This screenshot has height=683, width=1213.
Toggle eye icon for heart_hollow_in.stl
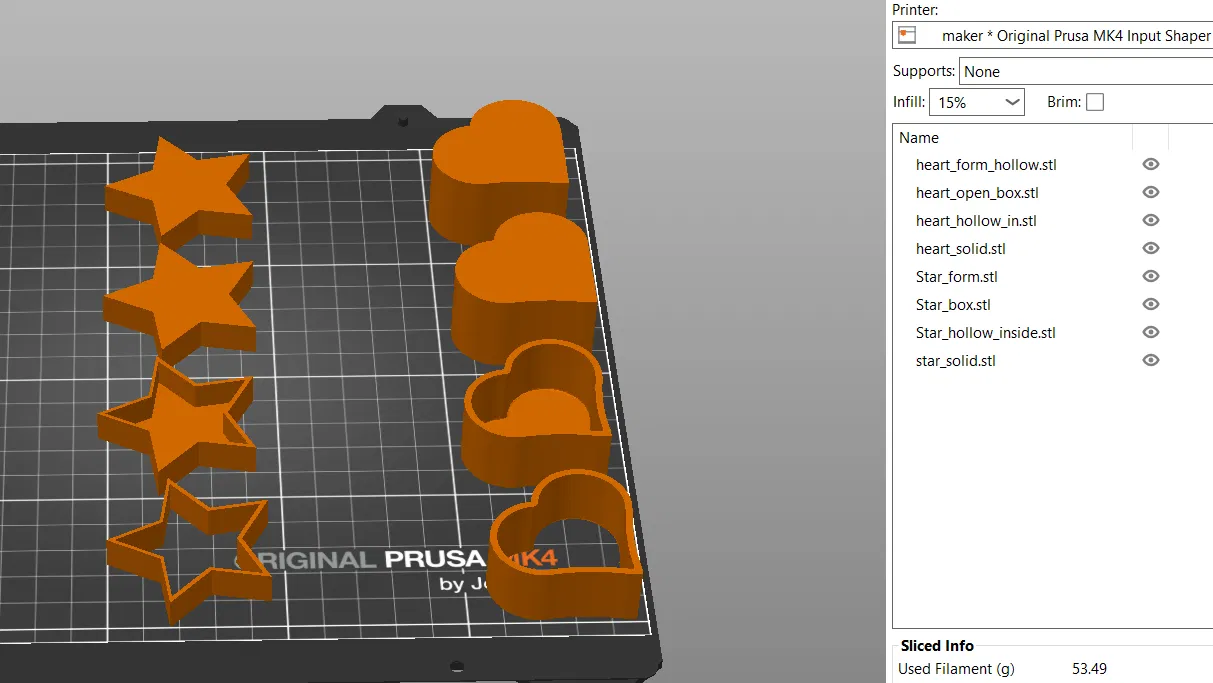click(1151, 220)
